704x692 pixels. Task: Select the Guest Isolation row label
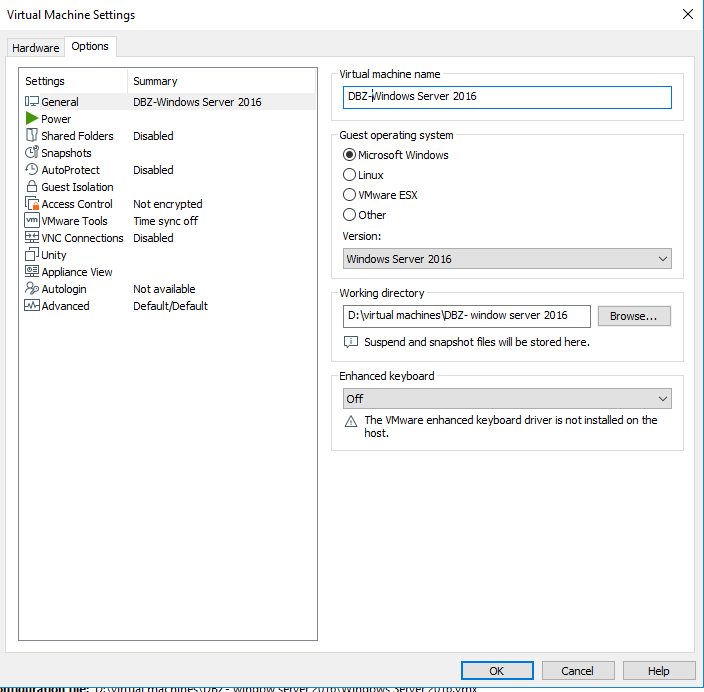click(x=77, y=187)
